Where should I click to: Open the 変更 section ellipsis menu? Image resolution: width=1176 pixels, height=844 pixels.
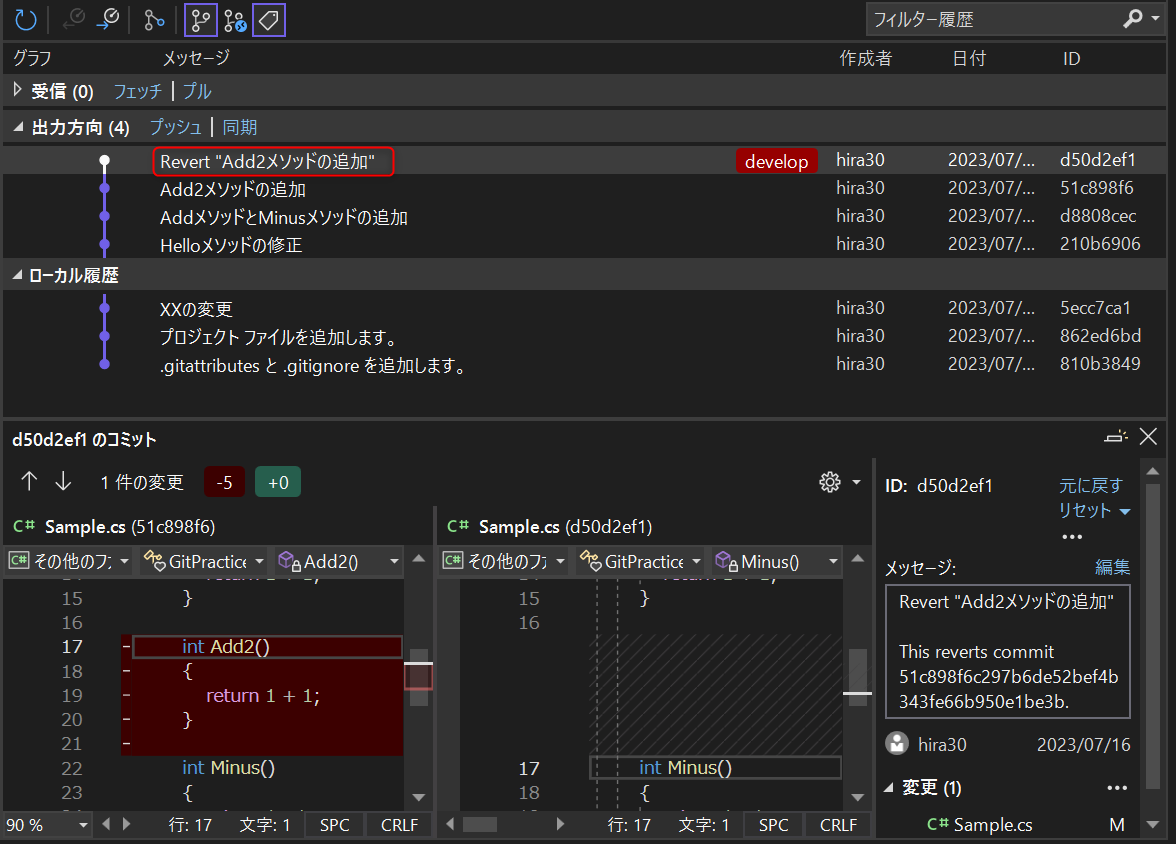click(1117, 788)
